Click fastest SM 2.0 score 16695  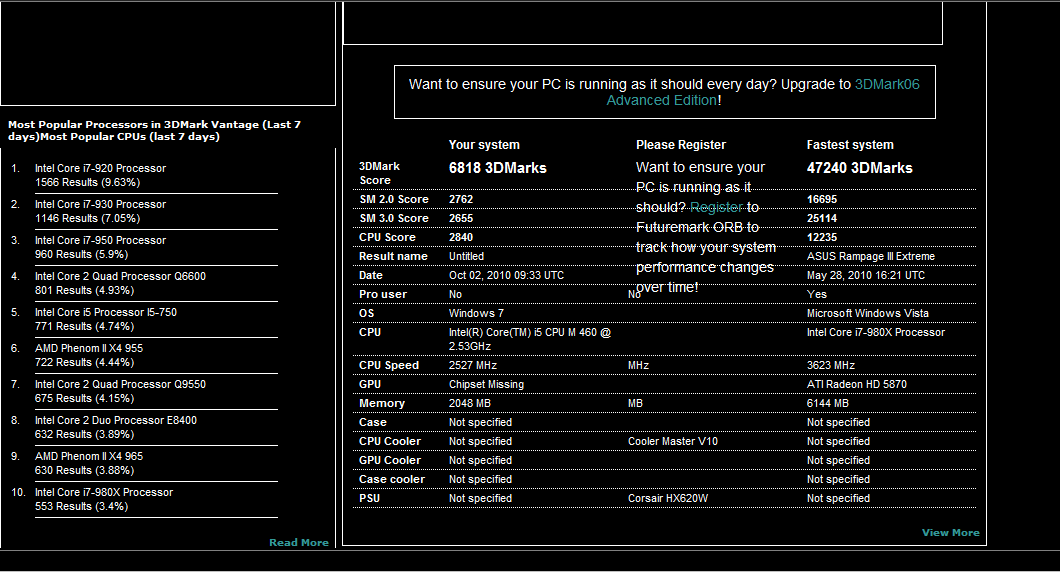tap(821, 199)
